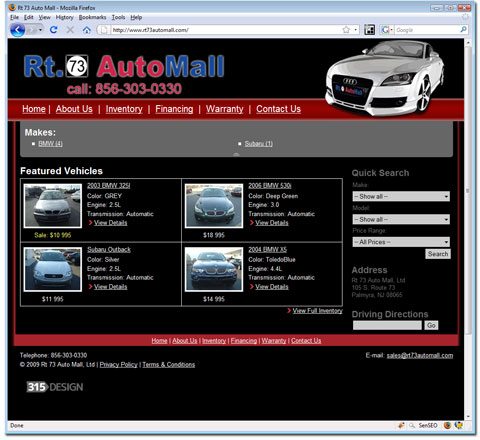
Task: Click the Driving Directions Go button
Action: [x=431, y=325]
